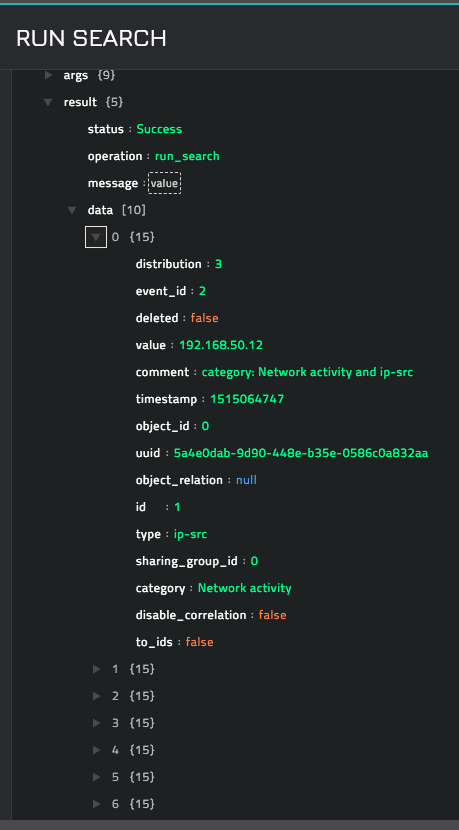Click the args key label

click(x=76, y=75)
